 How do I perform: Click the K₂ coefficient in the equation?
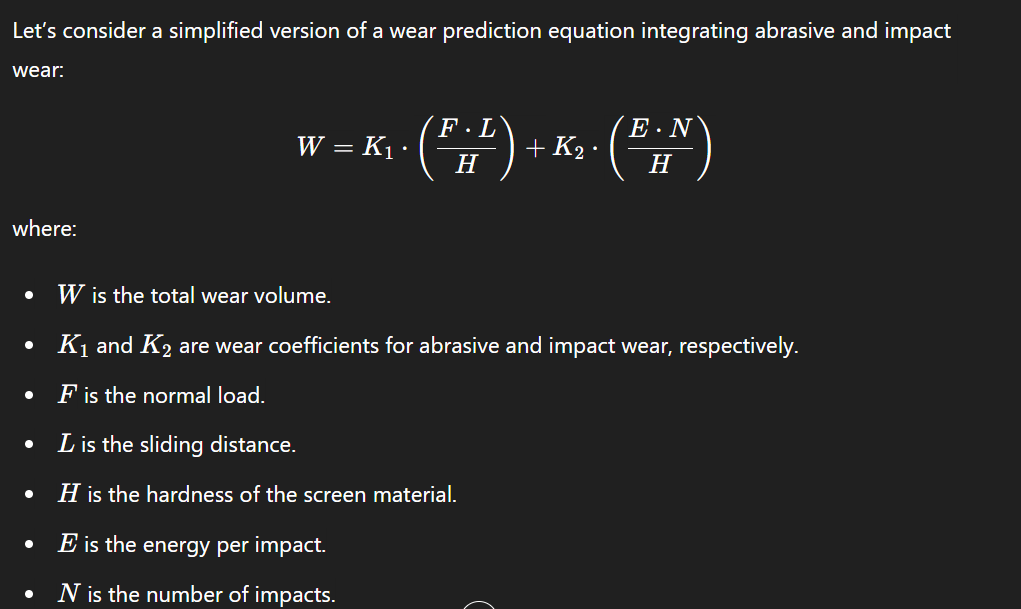coord(568,147)
